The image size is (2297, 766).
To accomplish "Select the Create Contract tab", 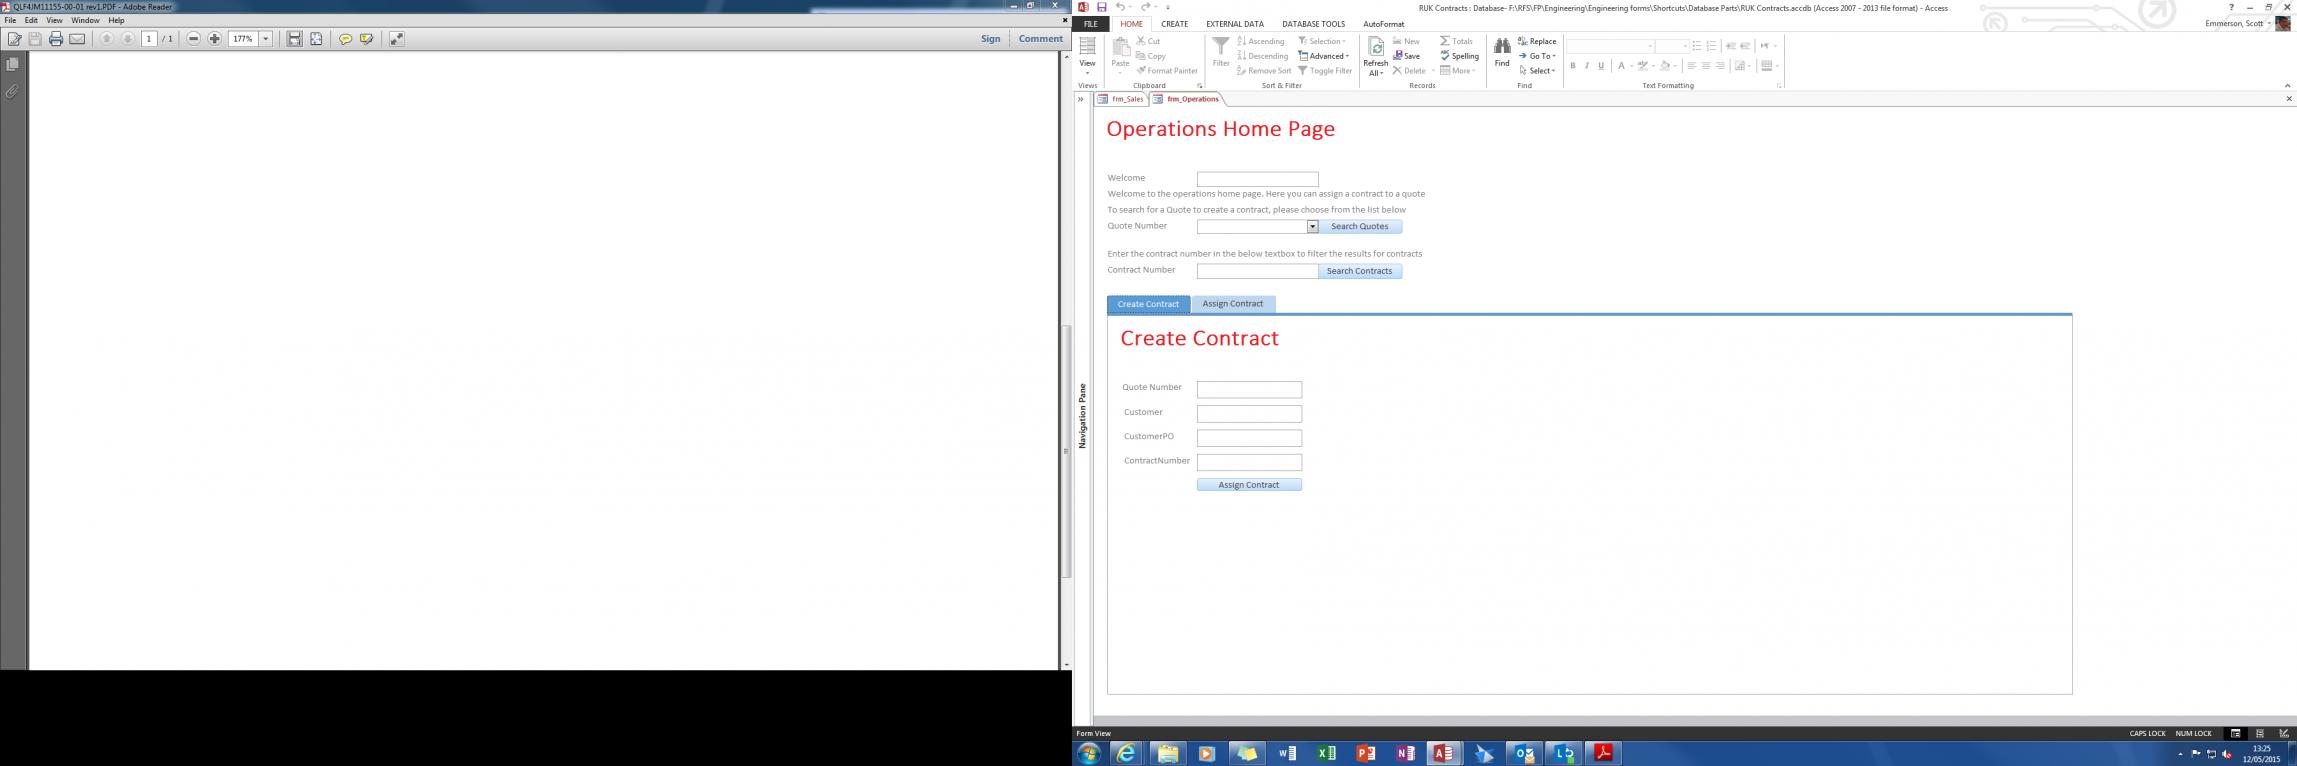I will tap(1148, 304).
